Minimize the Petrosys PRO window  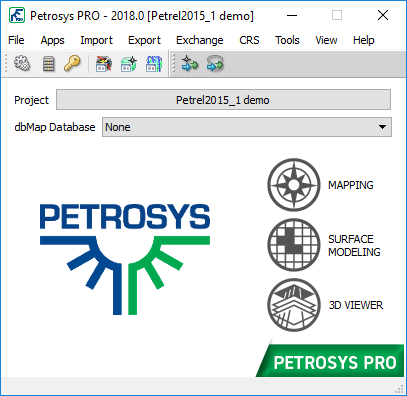tap(292, 15)
